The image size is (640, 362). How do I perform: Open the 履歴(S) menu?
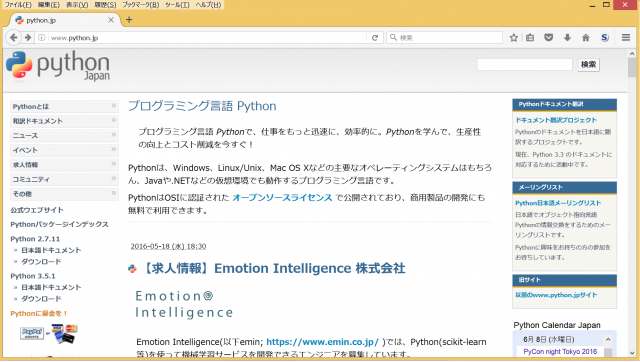pyautogui.click(x=105, y=4)
